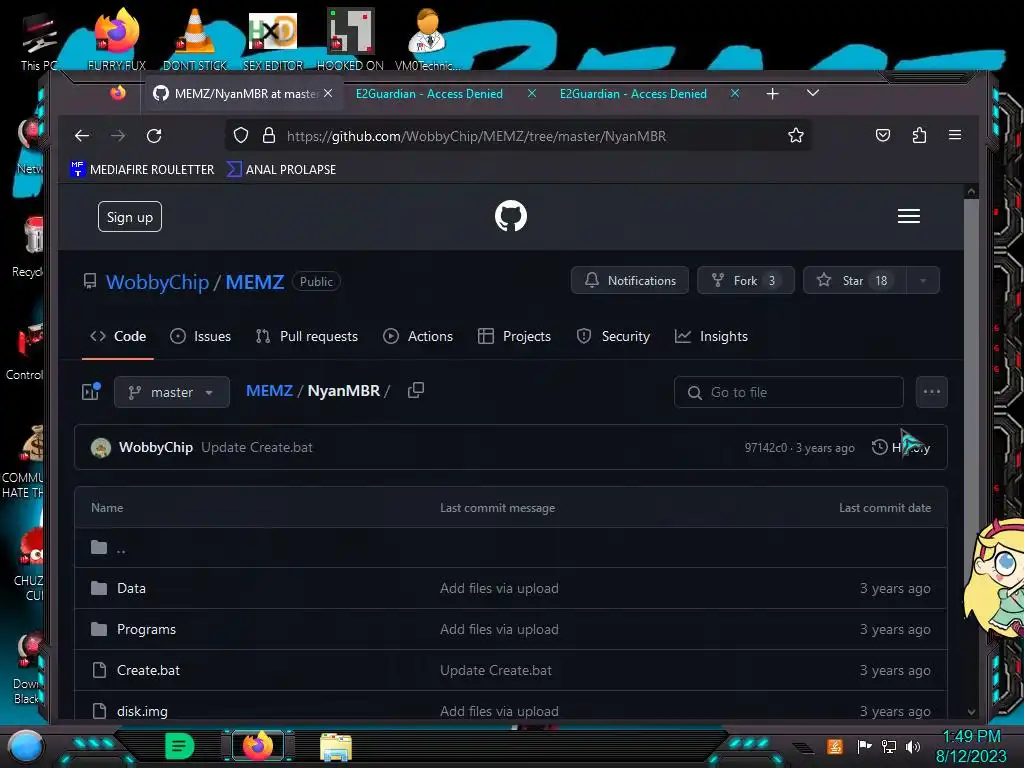Switch to the MEMZ/NyanMBR tab

tap(242, 93)
